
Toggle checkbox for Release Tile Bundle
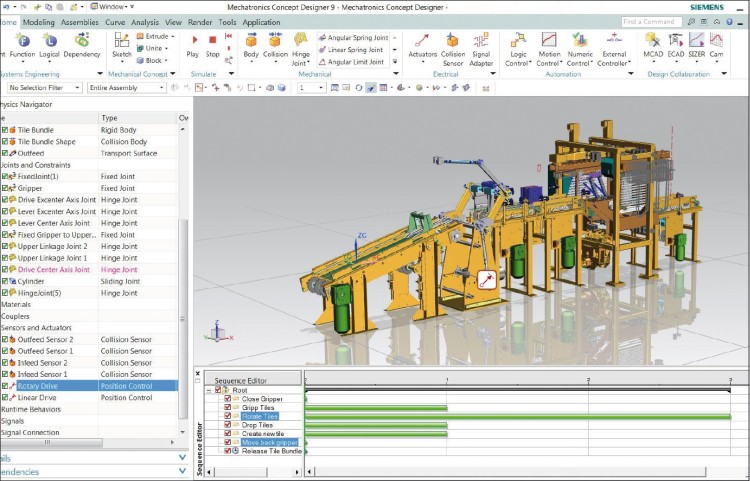(x=228, y=451)
